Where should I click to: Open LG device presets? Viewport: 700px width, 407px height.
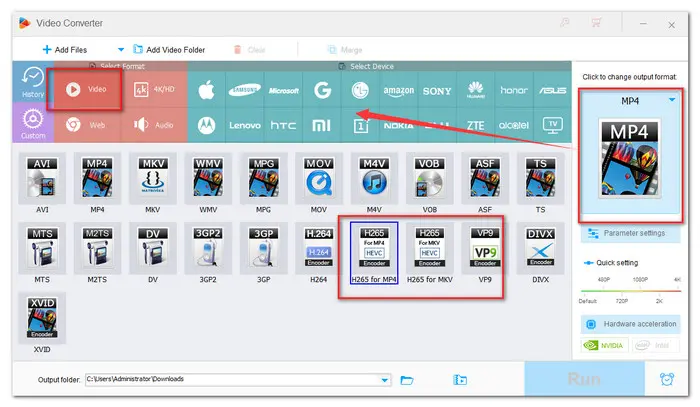point(360,91)
